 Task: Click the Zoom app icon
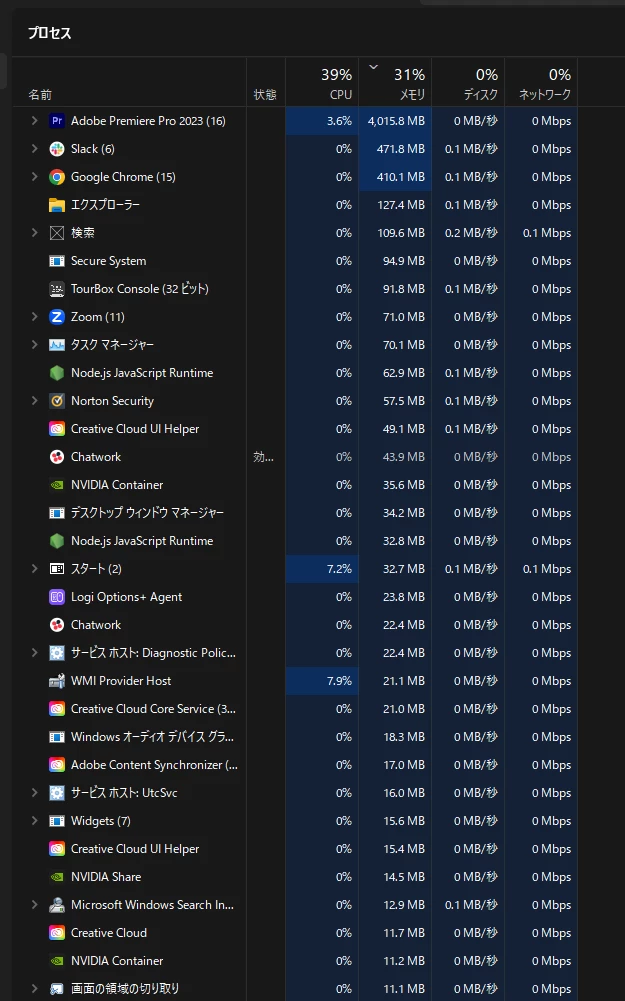57,317
